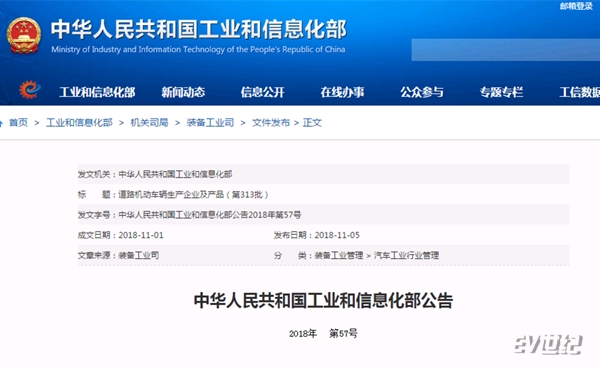The height and width of the screenshot is (369, 600).
Task: Open the 新闻动态 navigation menu
Action: click(183, 92)
